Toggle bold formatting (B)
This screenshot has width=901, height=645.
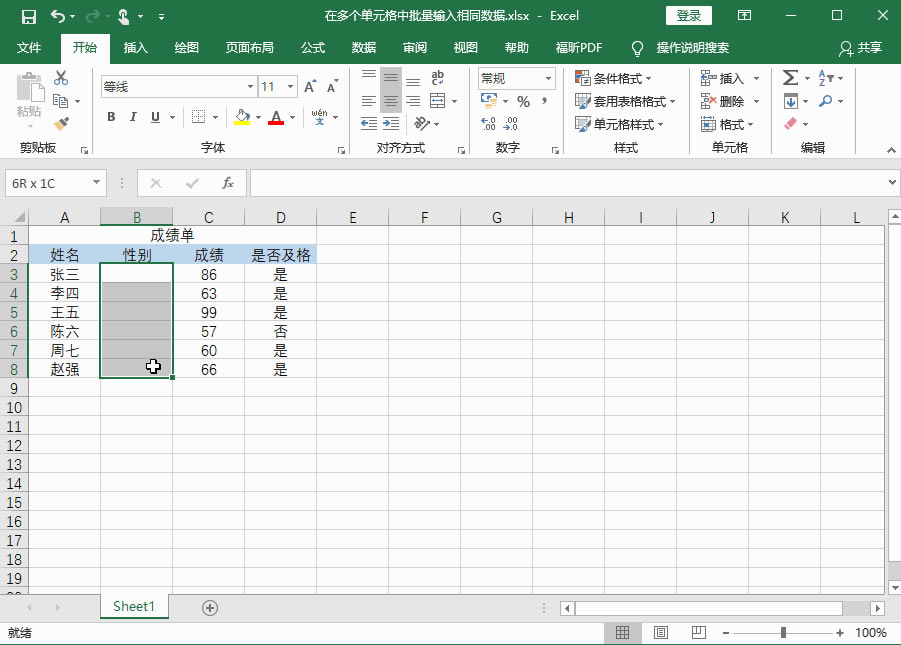click(x=111, y=117)
